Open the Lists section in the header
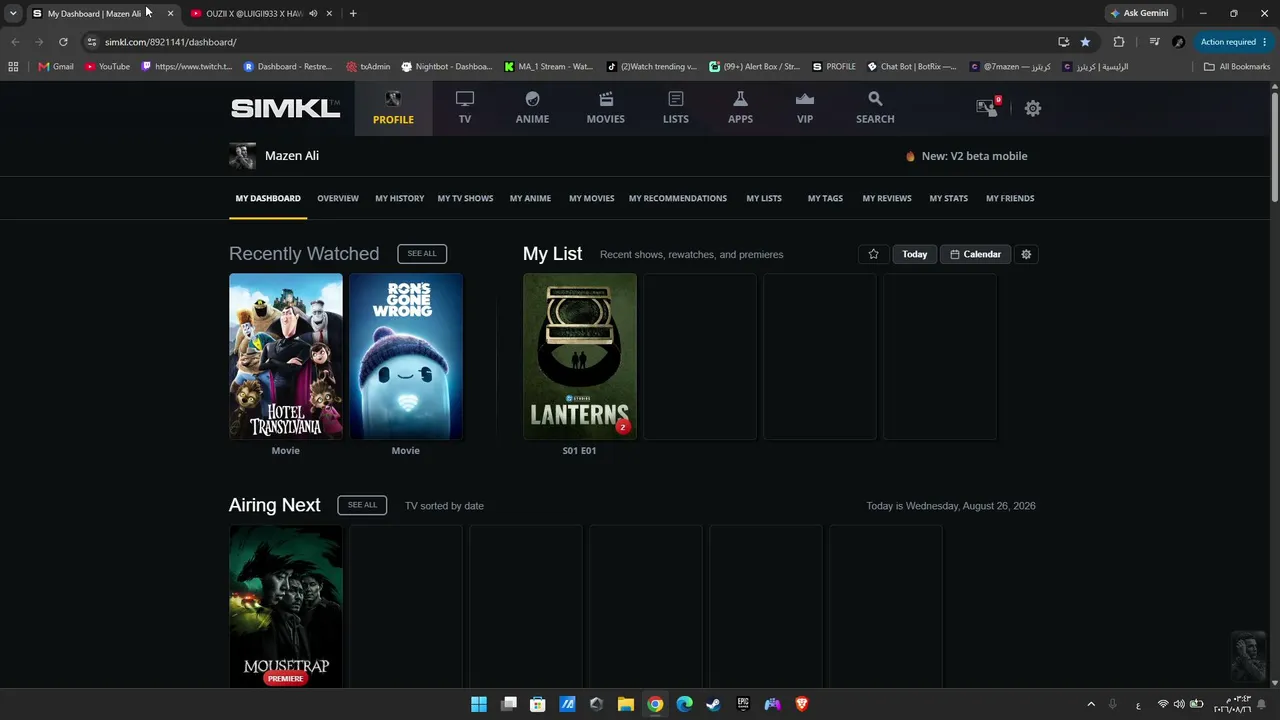This screenshot has width=1280, height=720. [x=676, y=108]
